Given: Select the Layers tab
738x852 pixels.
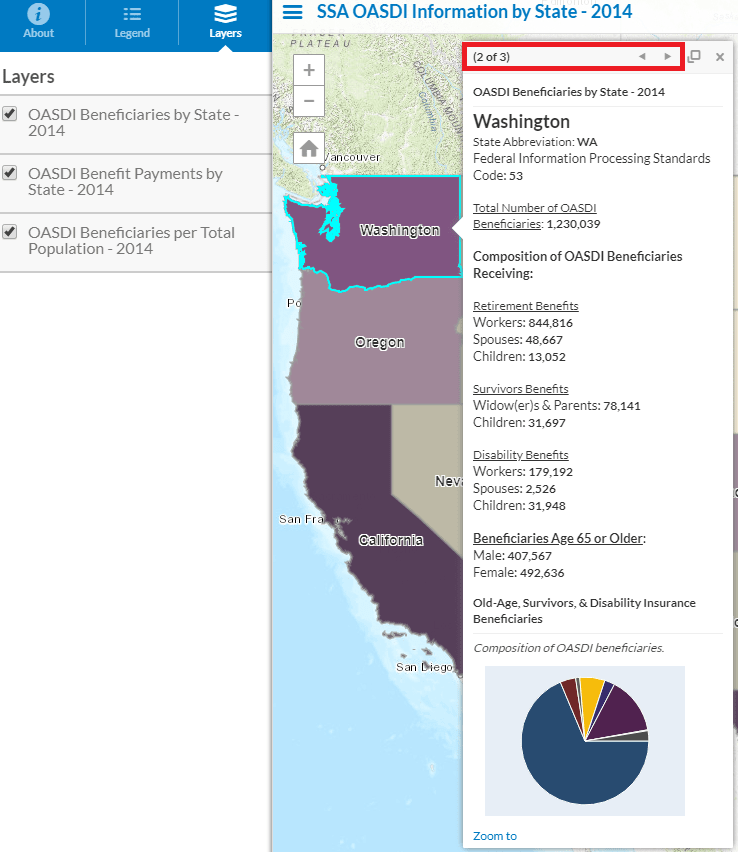Looking at the screenshot, I should click(225, 22).
